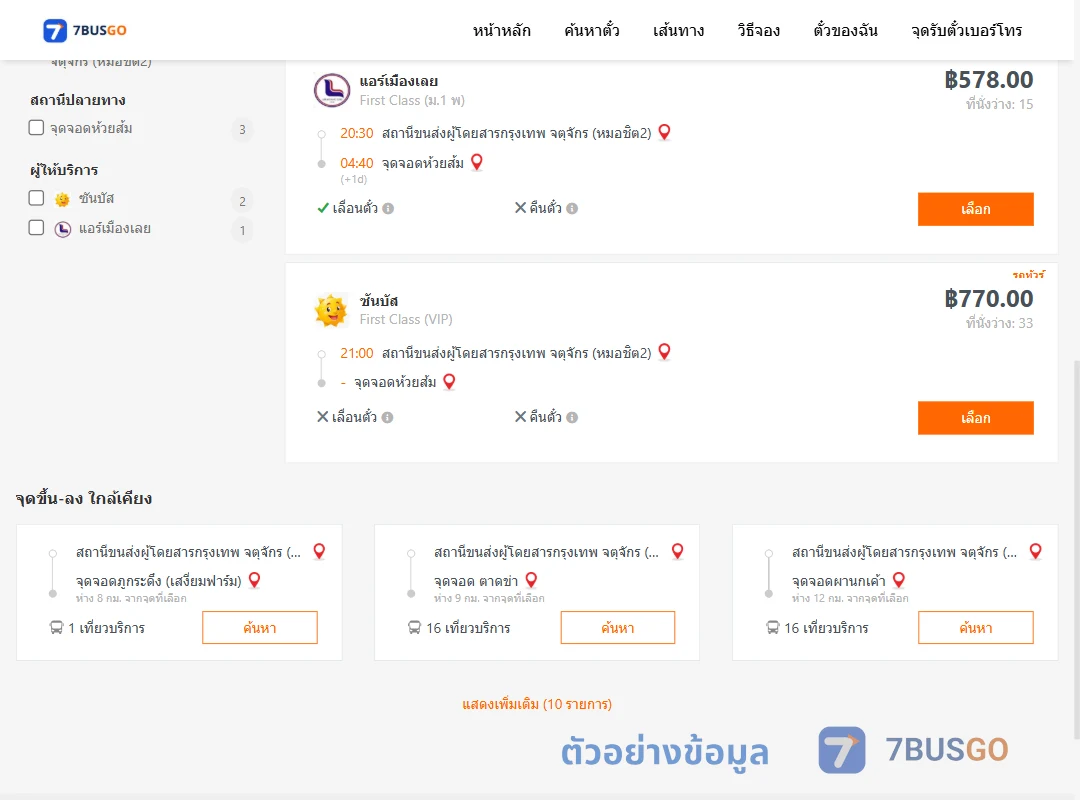Show คืนตั๋ว info icon on แอร์เมืองเลย card
The width and height of the screenshot is (1080, 800).
pyautogui.click(x=572, y=208)
